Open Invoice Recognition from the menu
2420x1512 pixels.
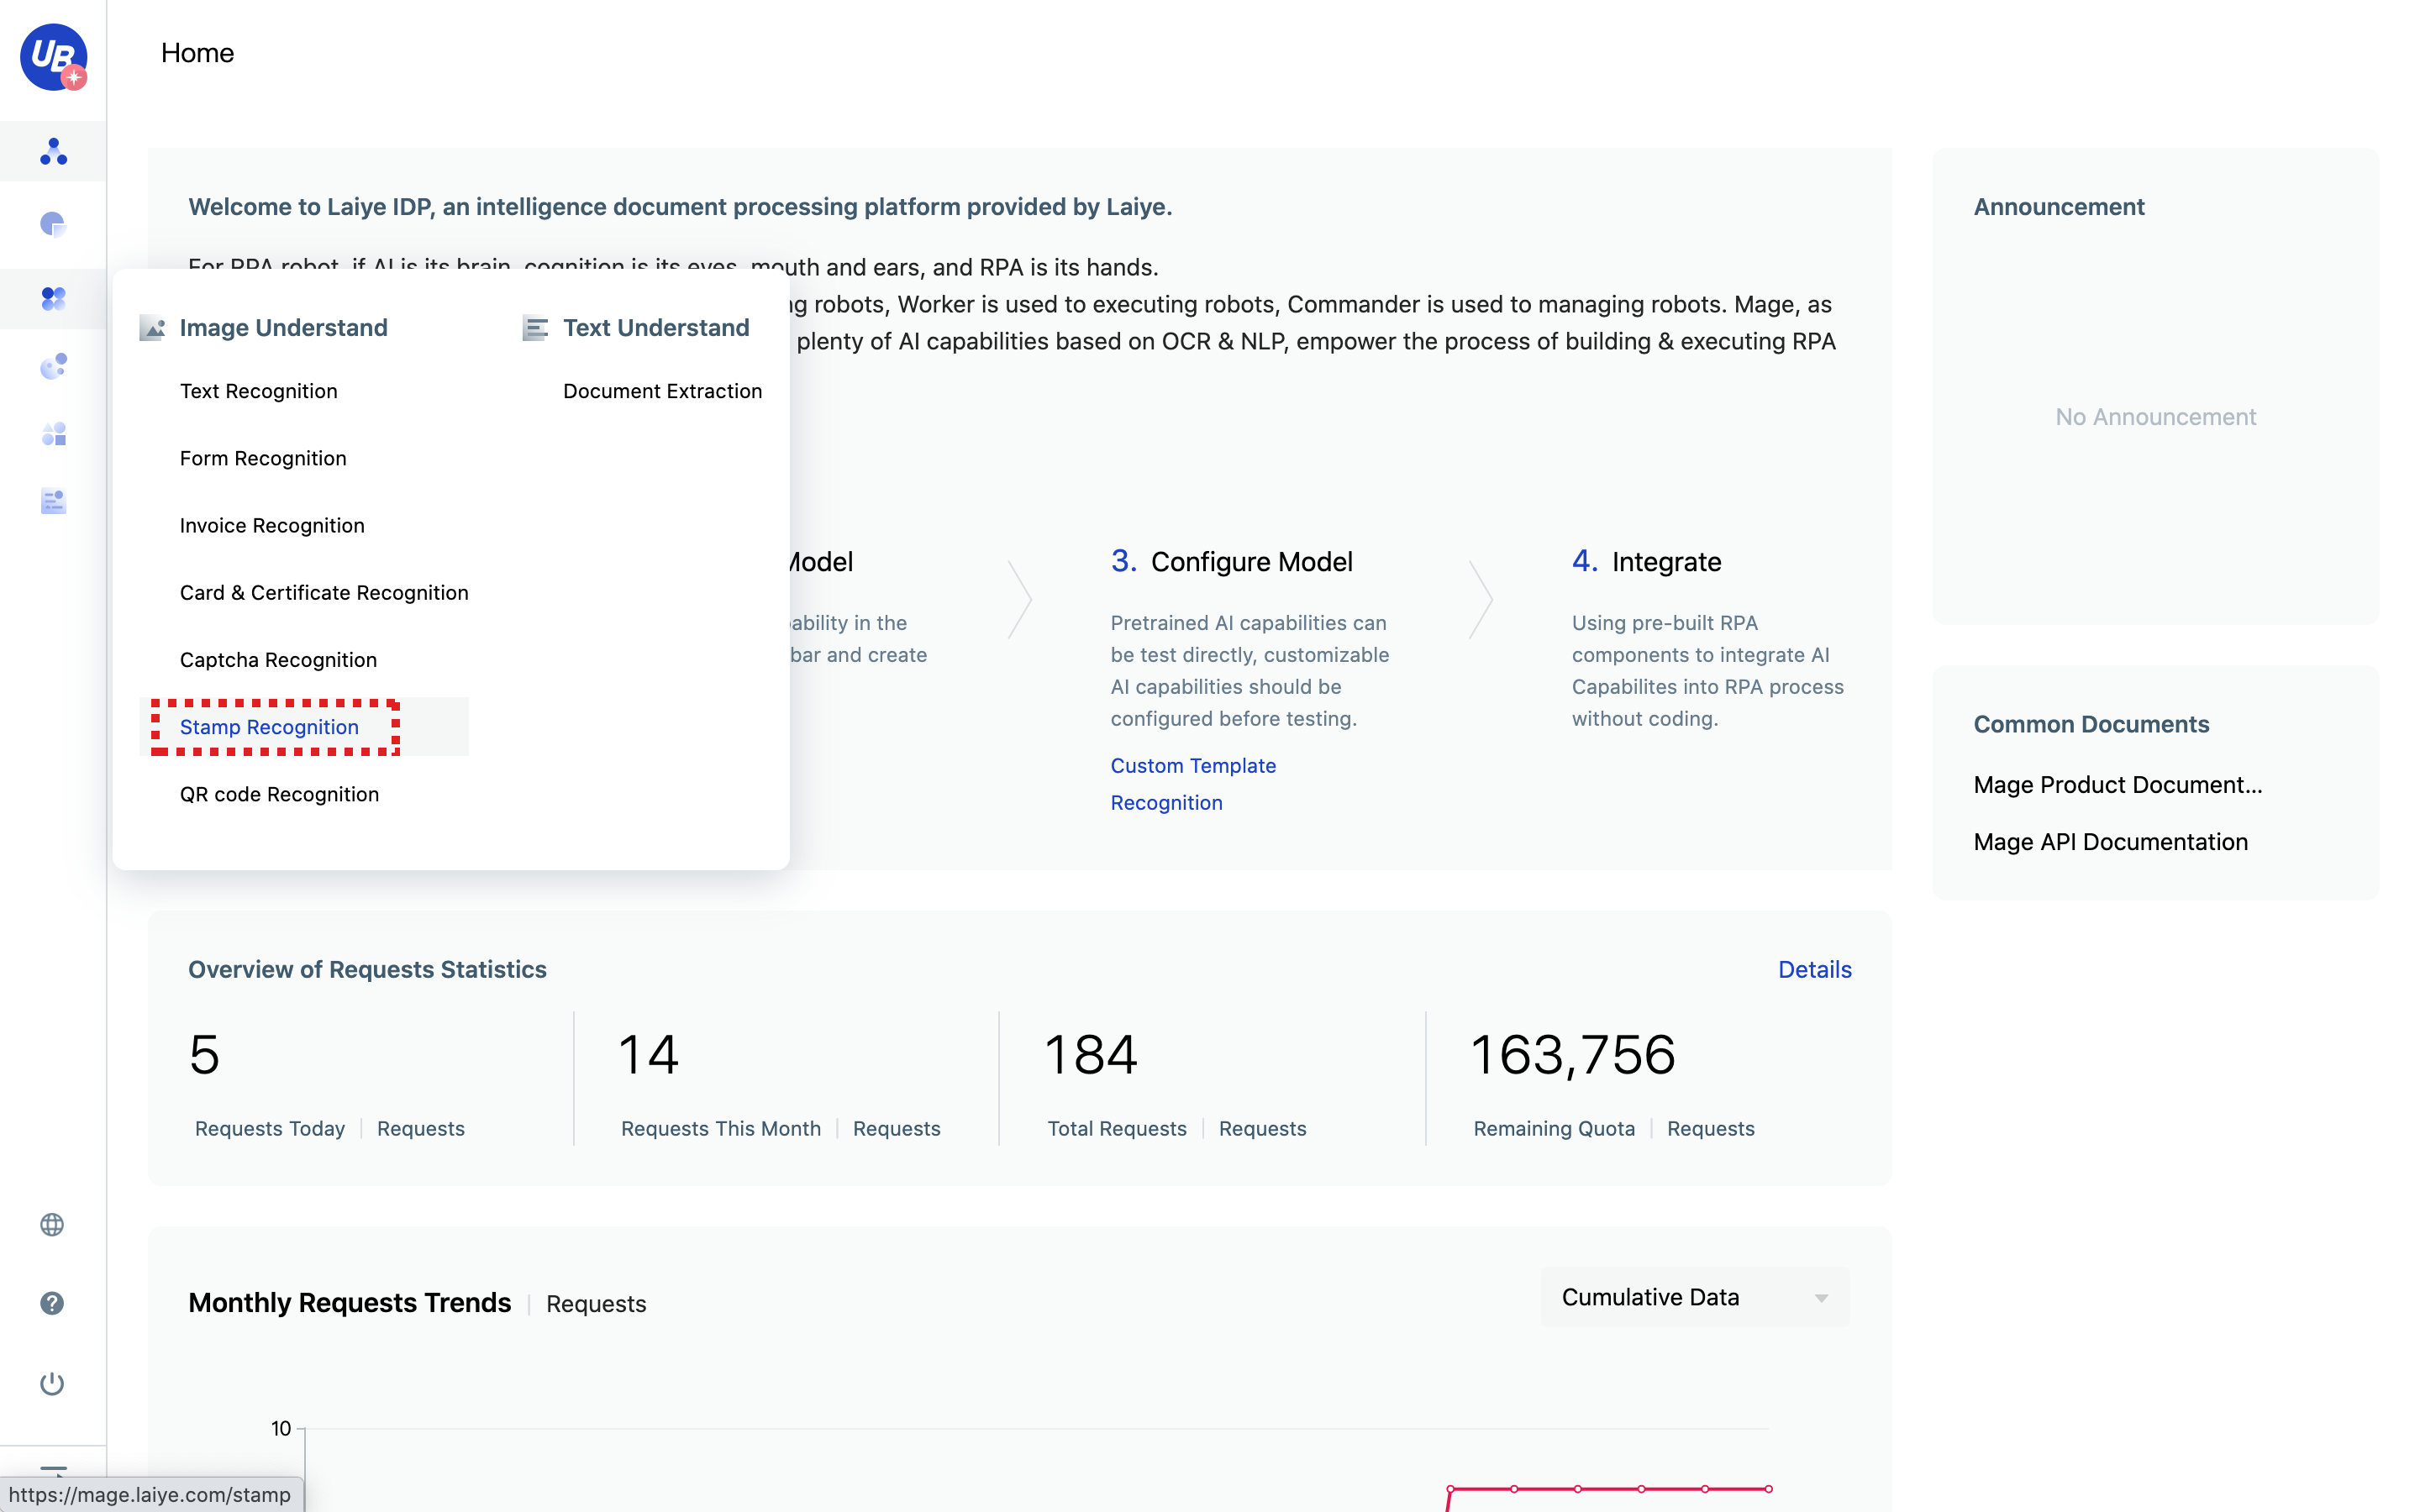pos(272,525)
